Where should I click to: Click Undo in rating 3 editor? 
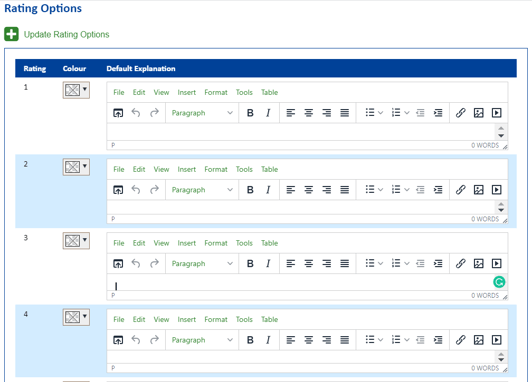coord(136,264)
